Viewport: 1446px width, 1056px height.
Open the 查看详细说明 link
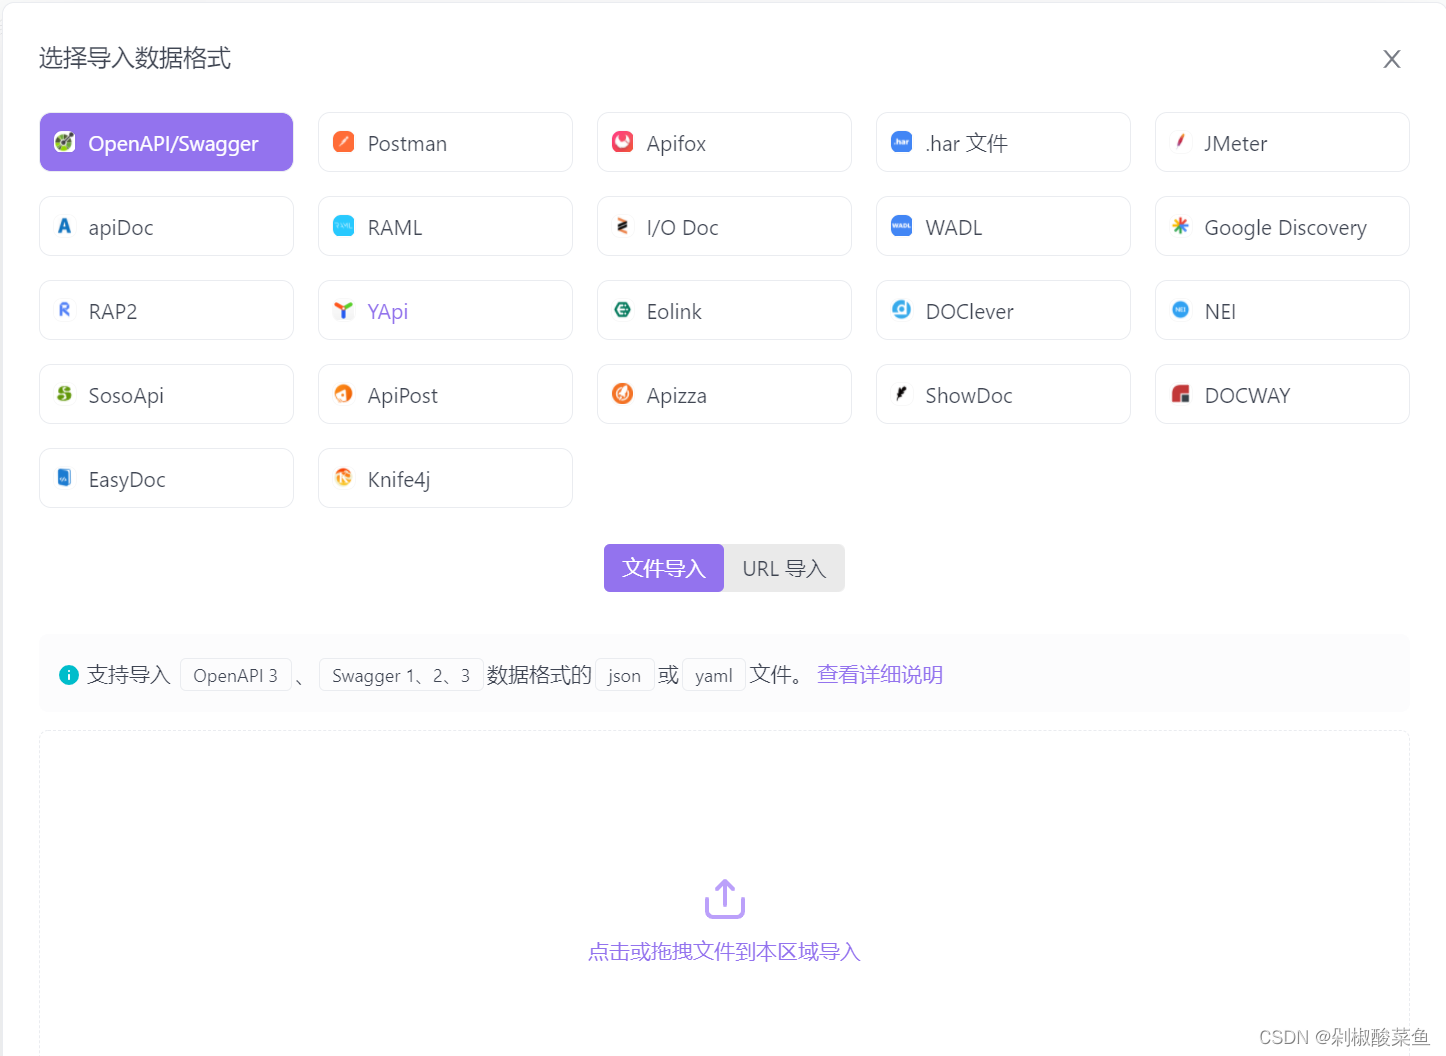click(x=880, y=675)
